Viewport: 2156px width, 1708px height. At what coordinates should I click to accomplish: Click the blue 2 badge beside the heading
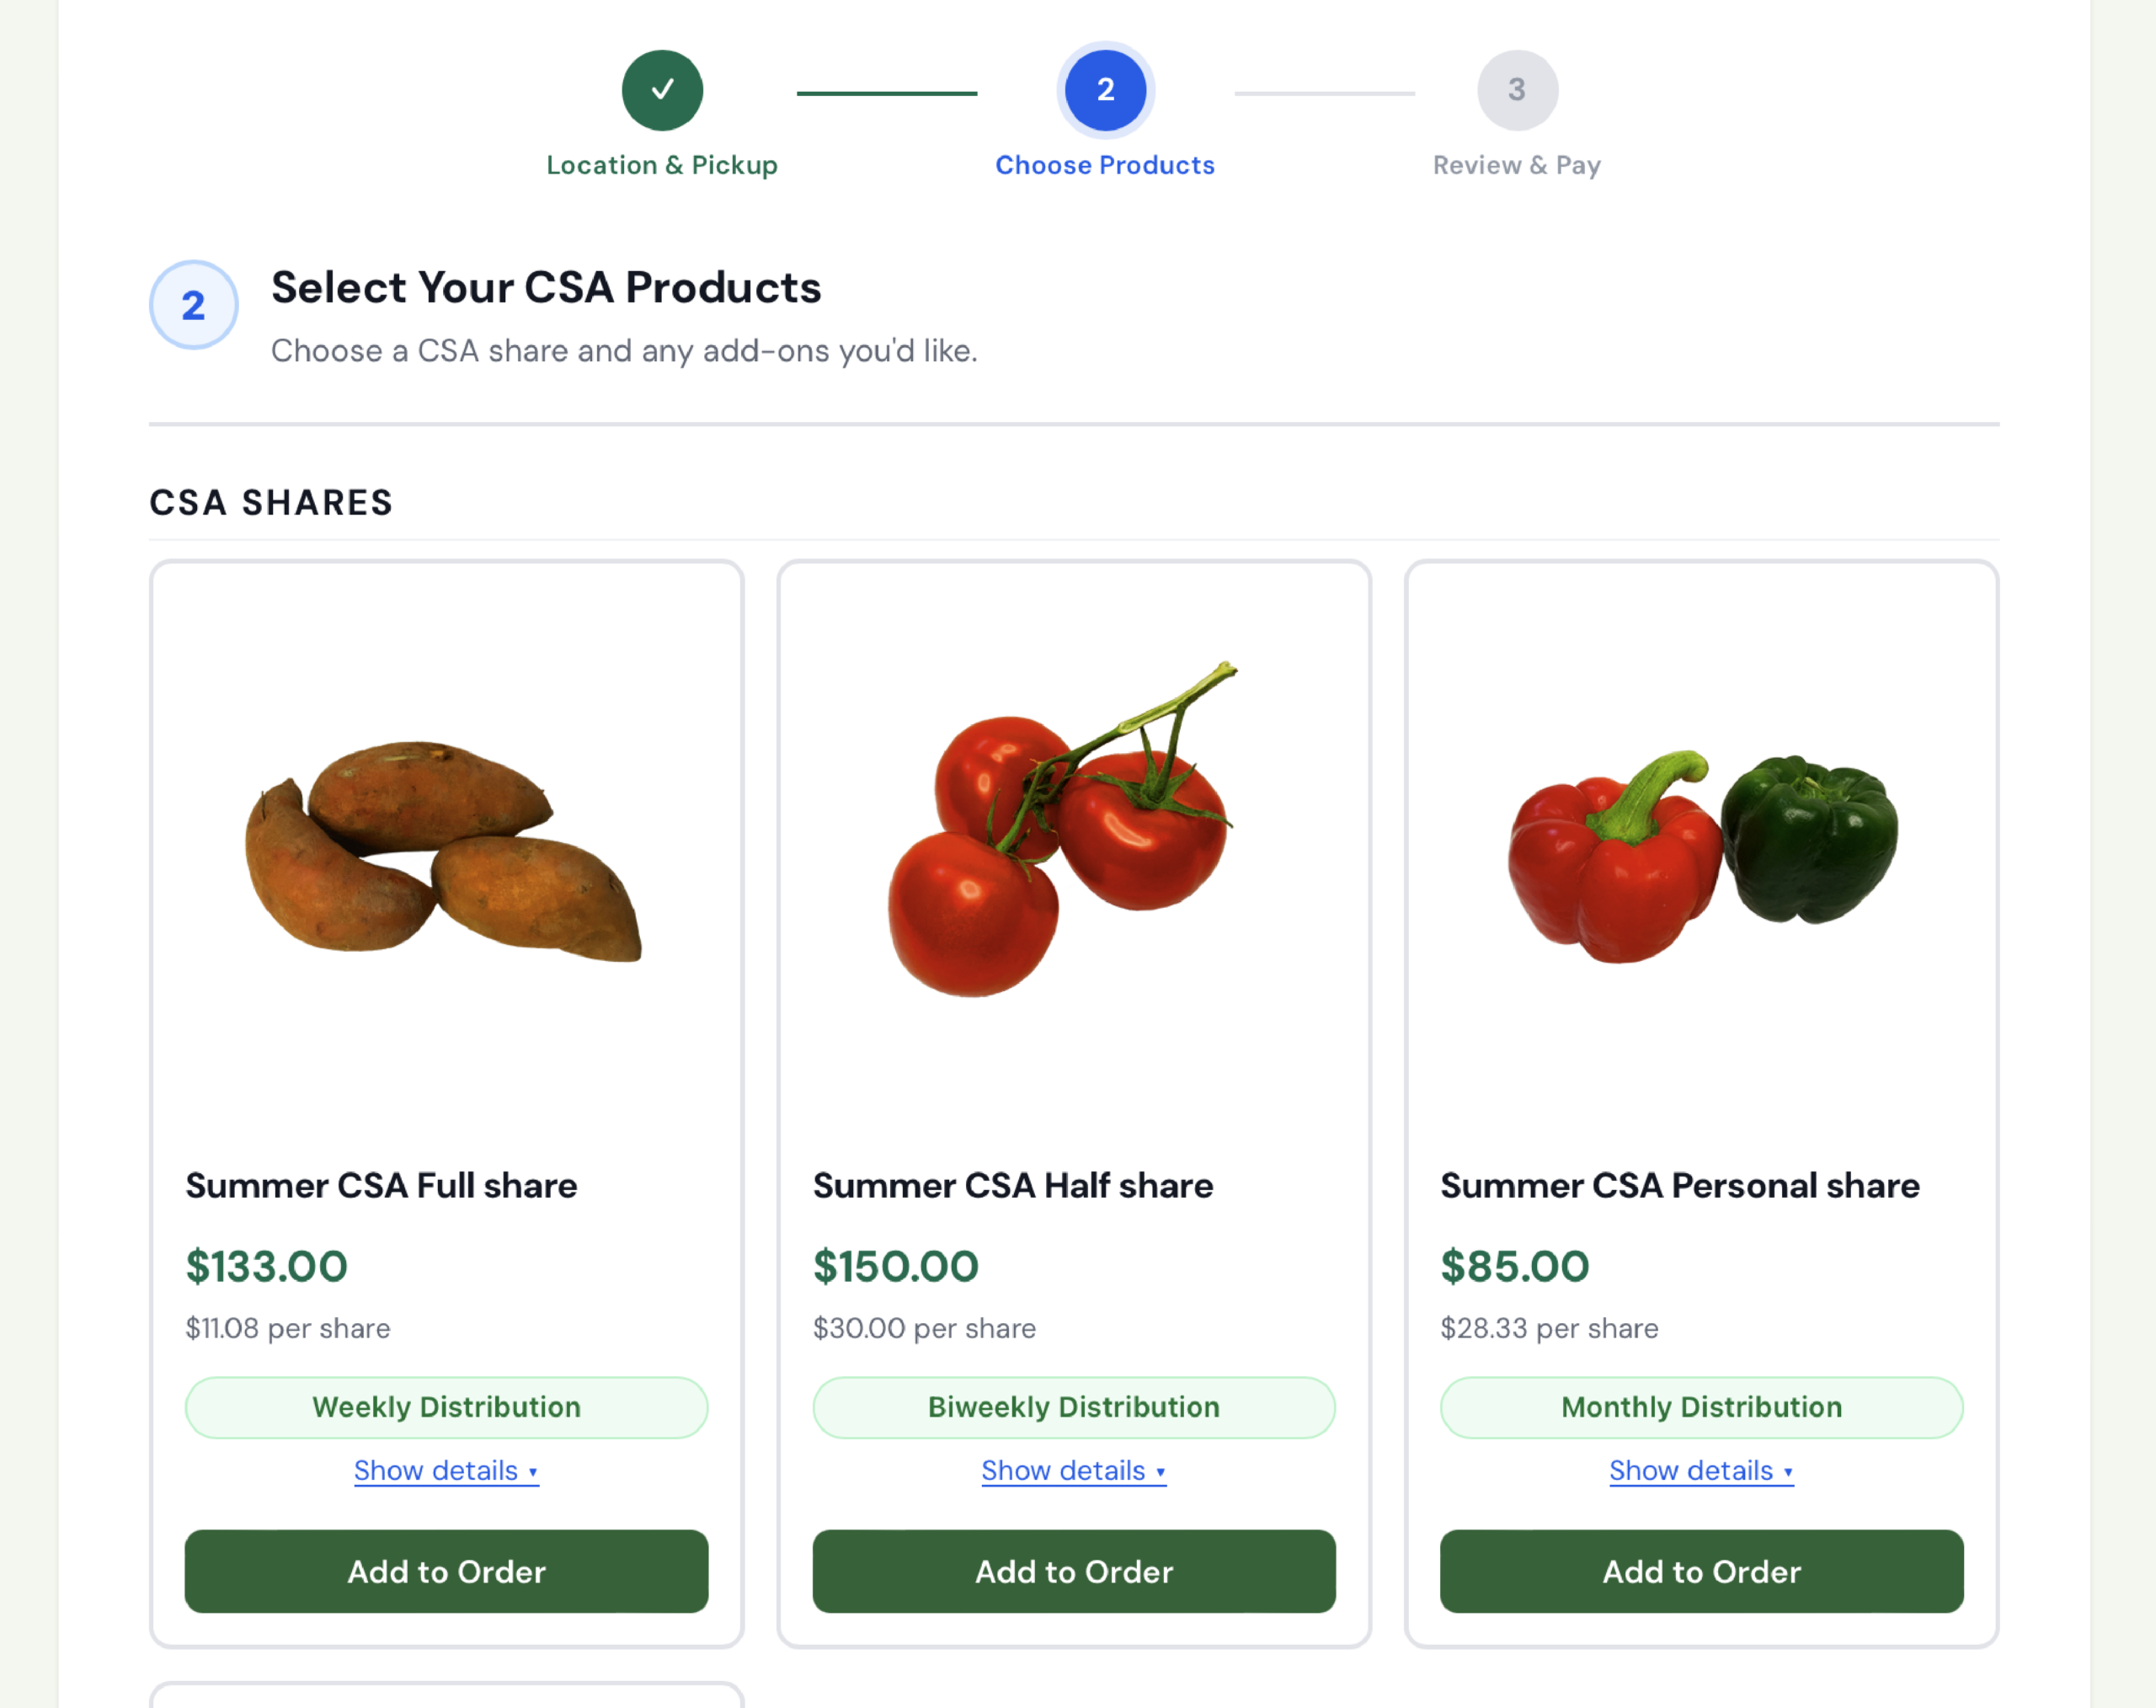pos(193,305)
